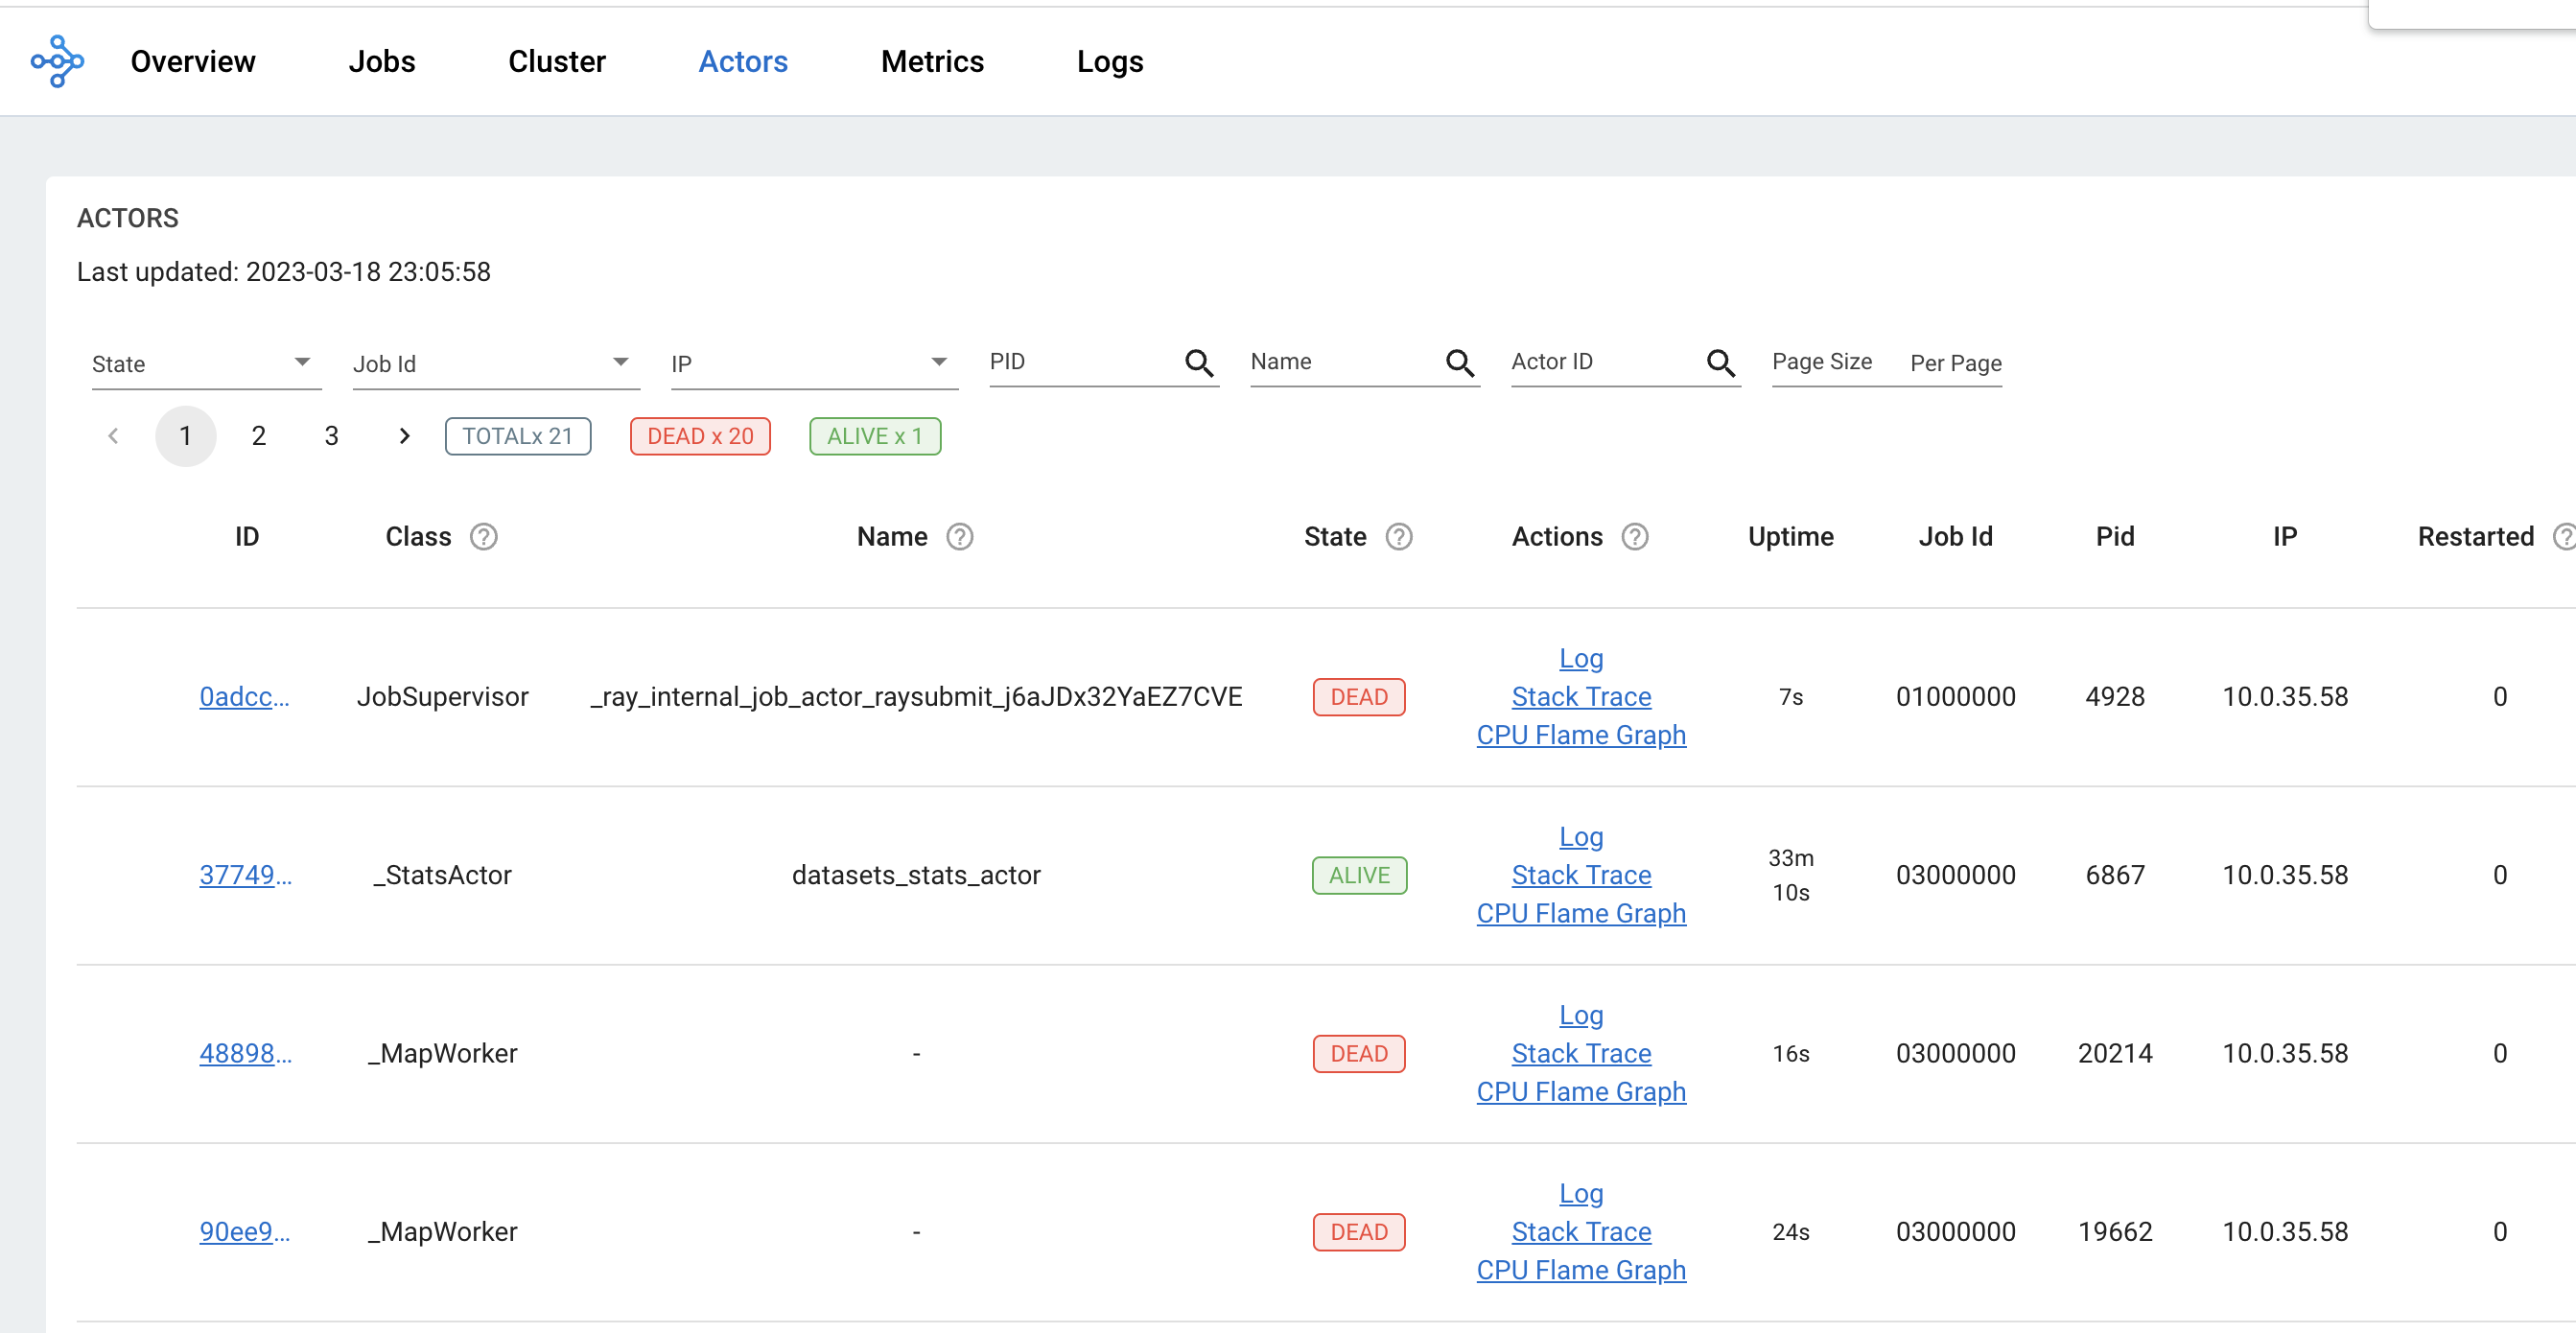Open actor 37749 details link
Viewport: 2576px width, 1333px height.
[245, 875]
